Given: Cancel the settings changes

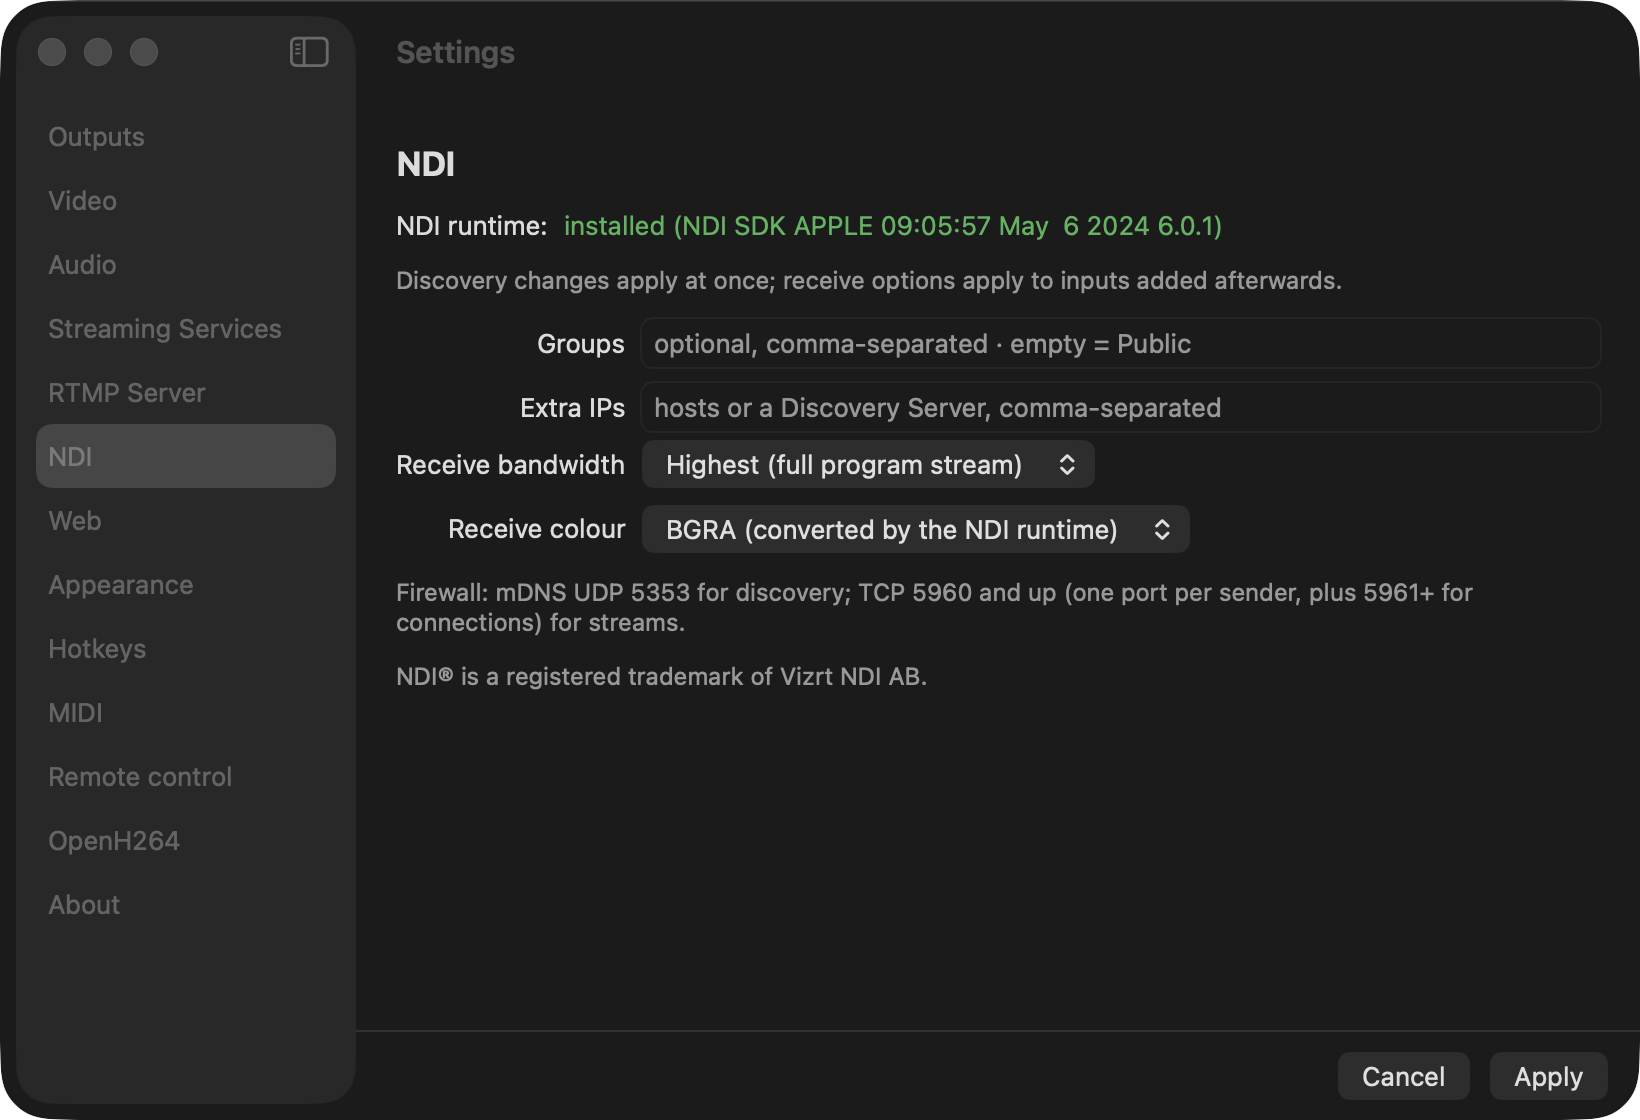Looking at the screenshot, I should (x=1403, y=1076).
